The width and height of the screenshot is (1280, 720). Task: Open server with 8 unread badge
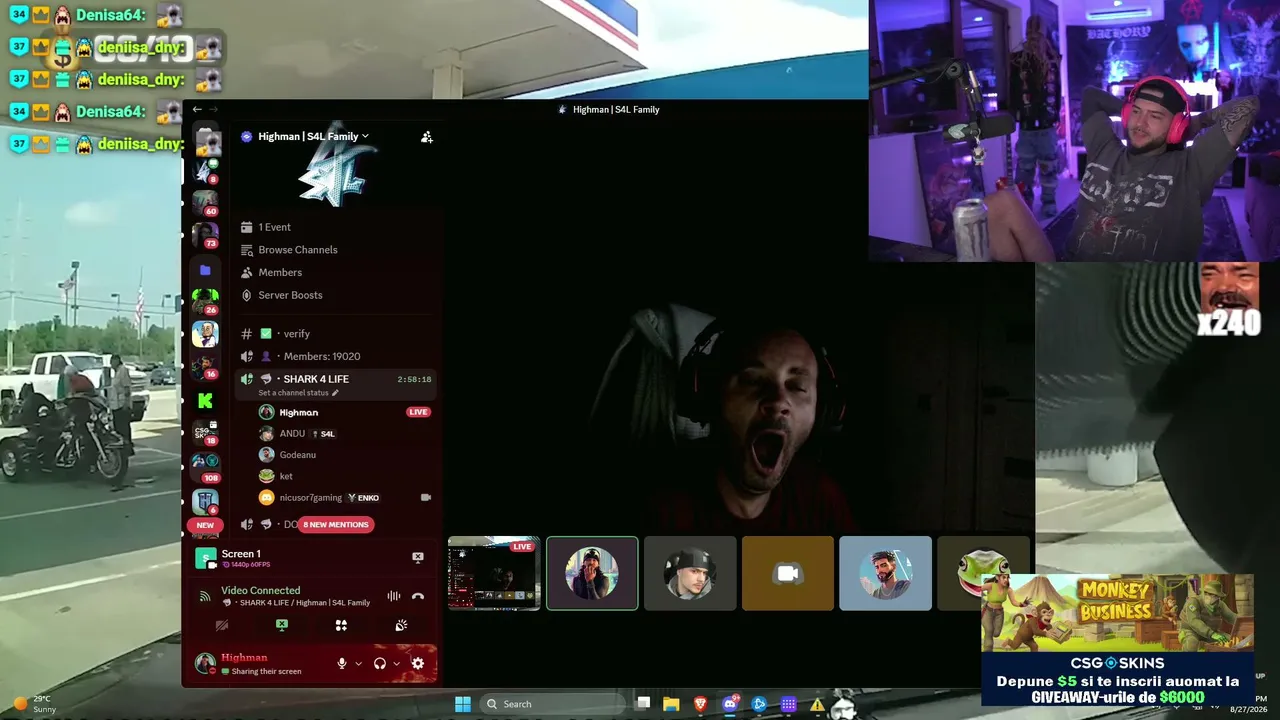click(205, 171)
